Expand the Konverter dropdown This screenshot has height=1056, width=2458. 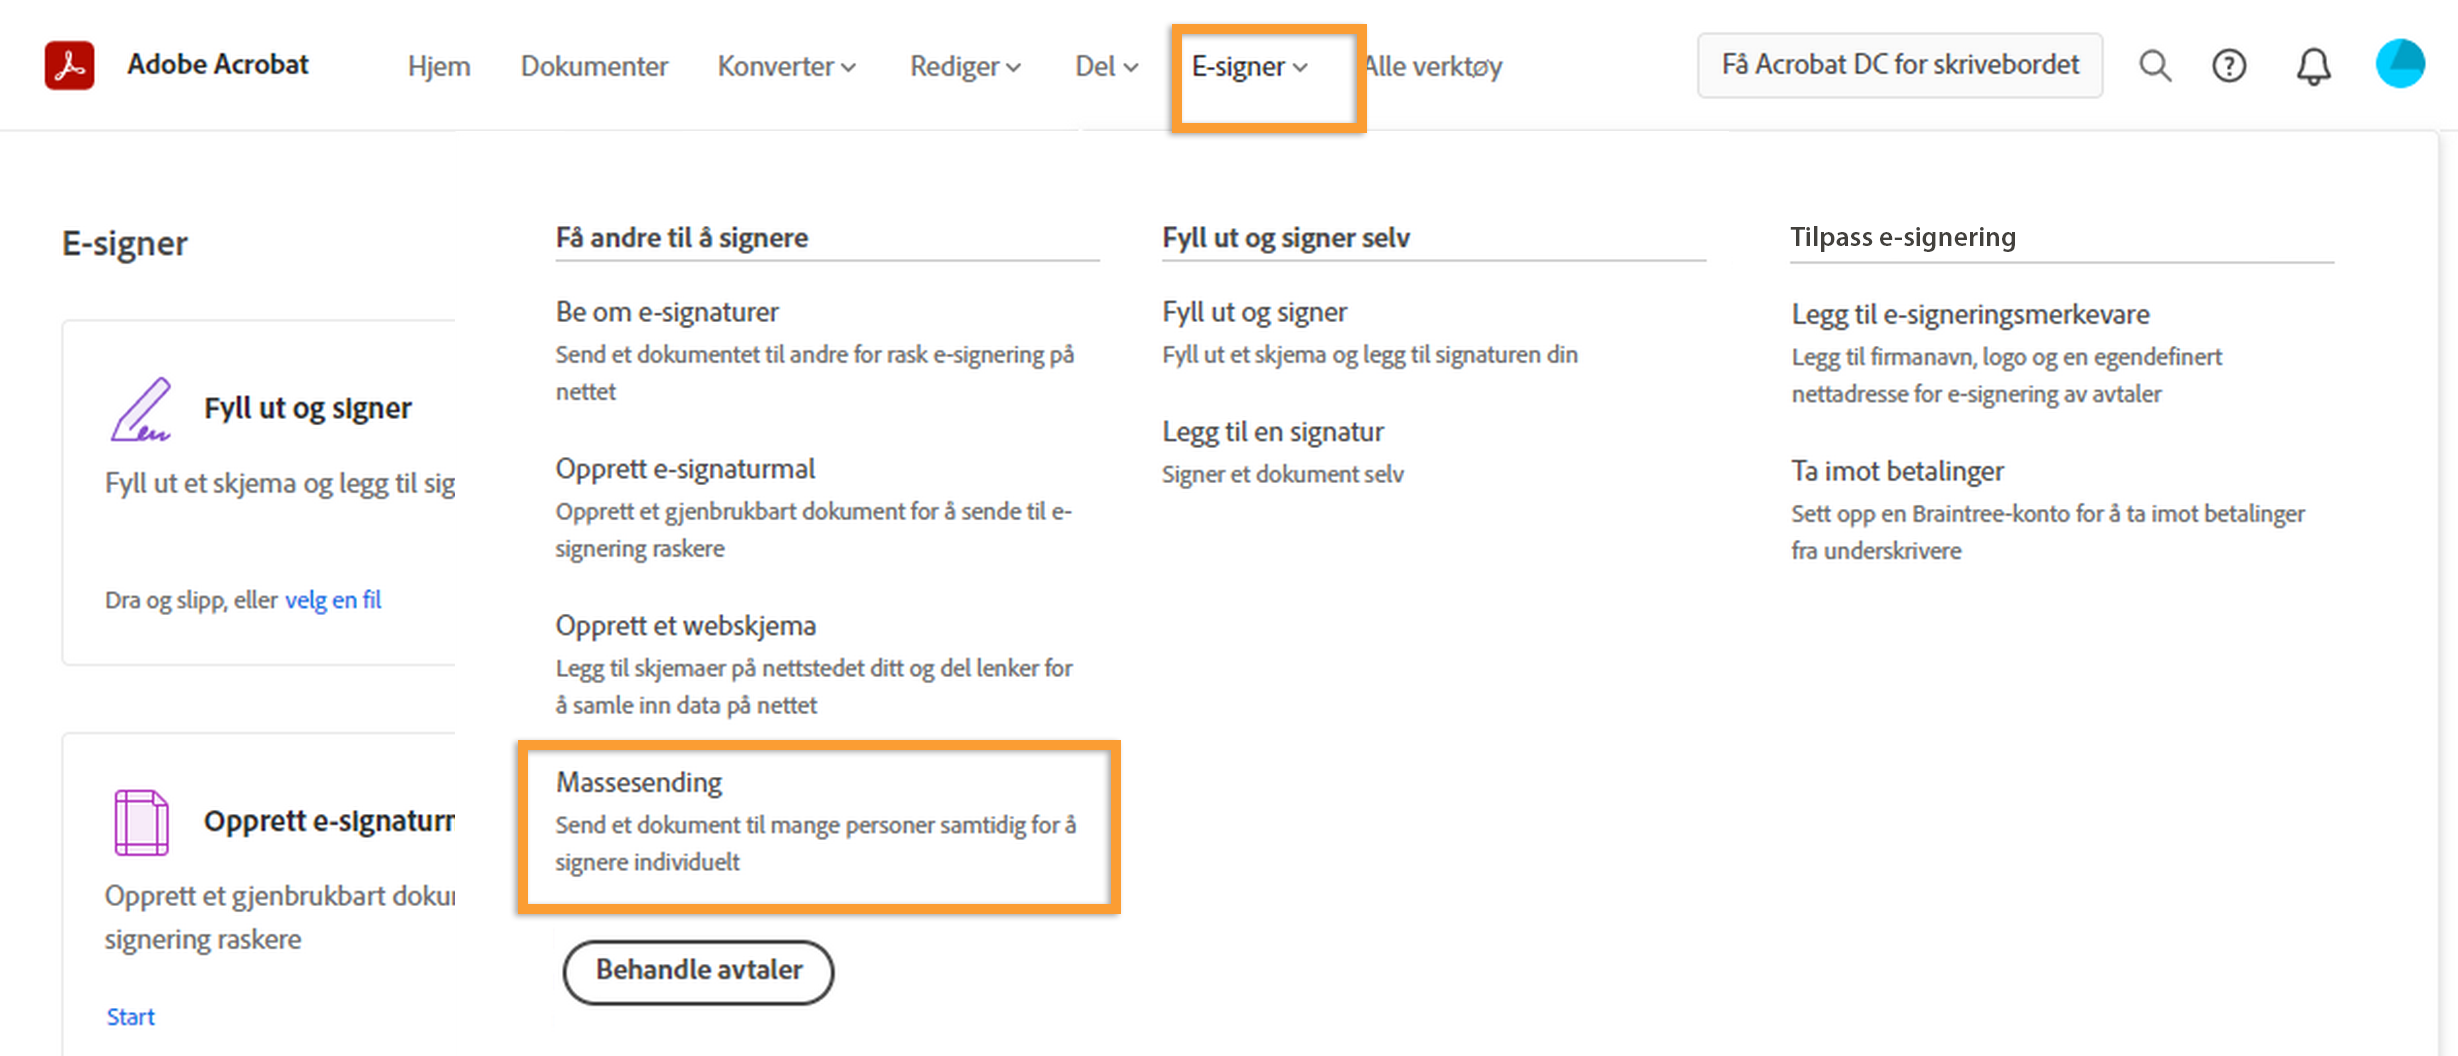click(x=786, y=66)
